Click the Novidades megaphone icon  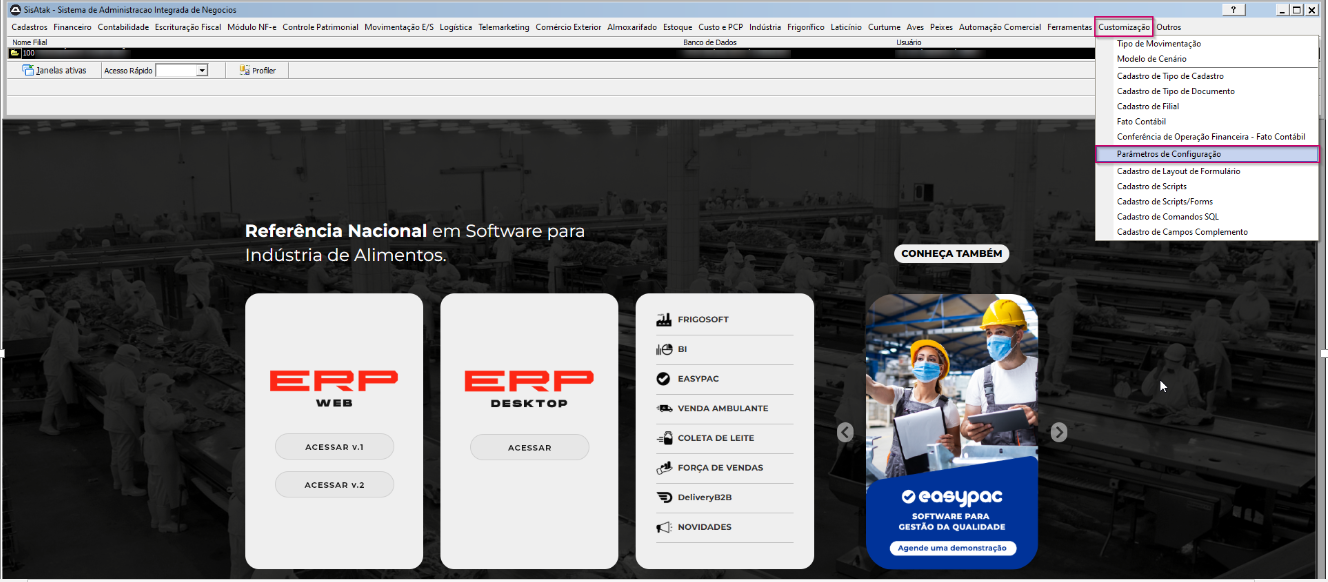[662, 527]
